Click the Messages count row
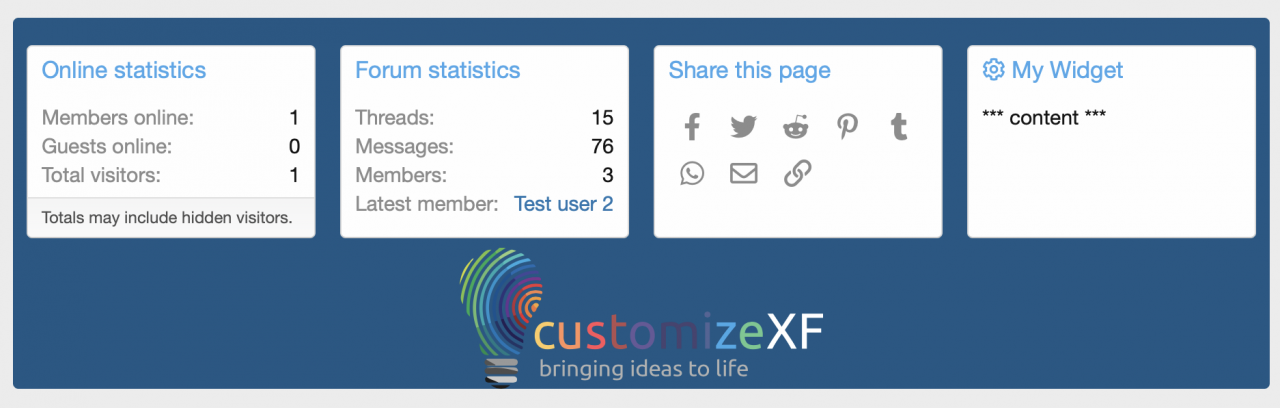 point(484,147)
